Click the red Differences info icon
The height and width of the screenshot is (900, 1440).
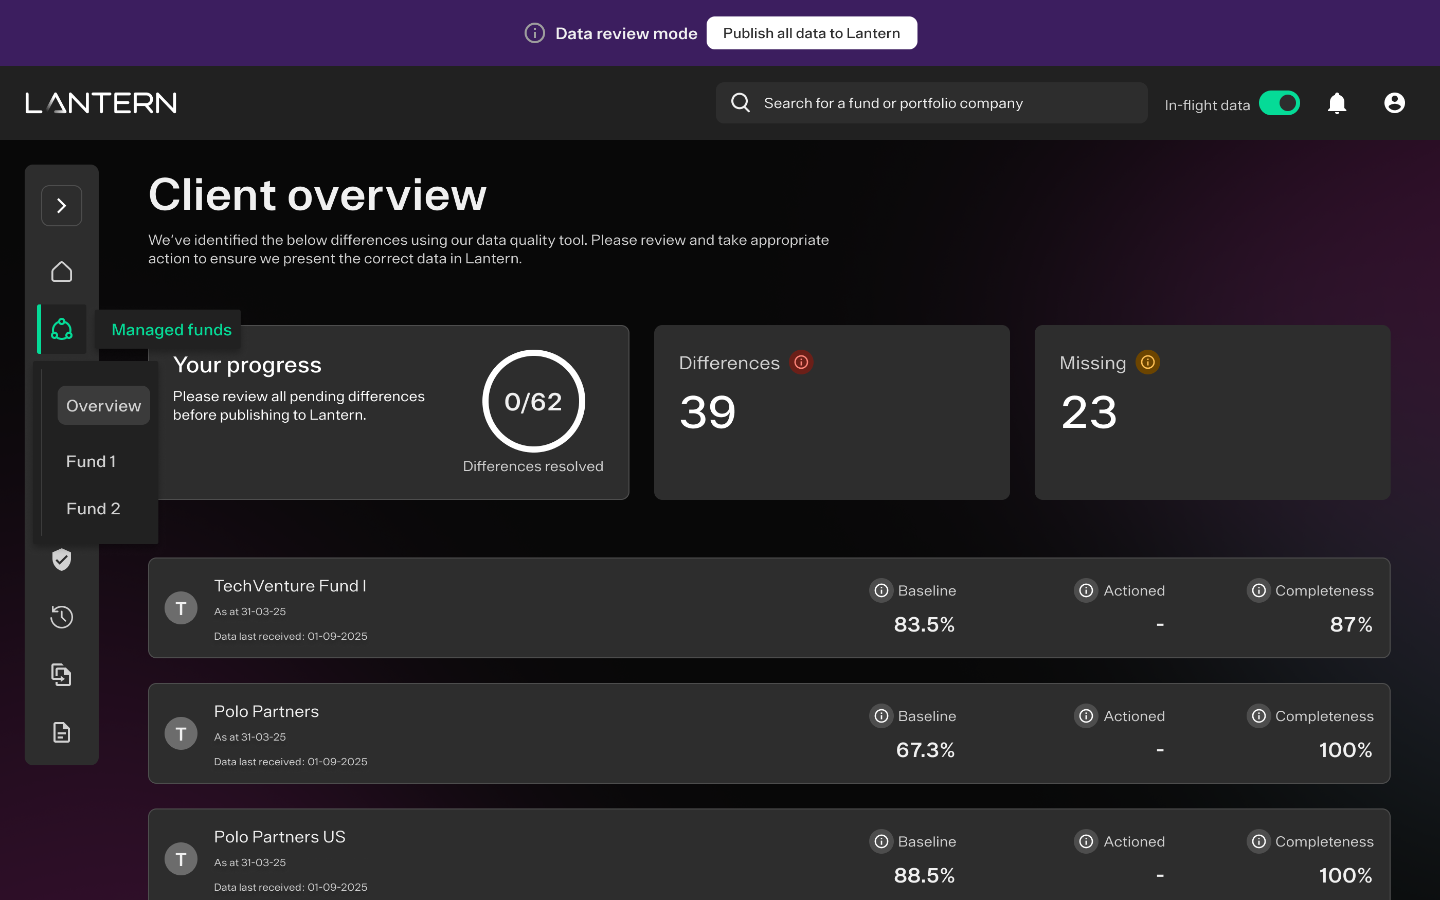point(801,362)
